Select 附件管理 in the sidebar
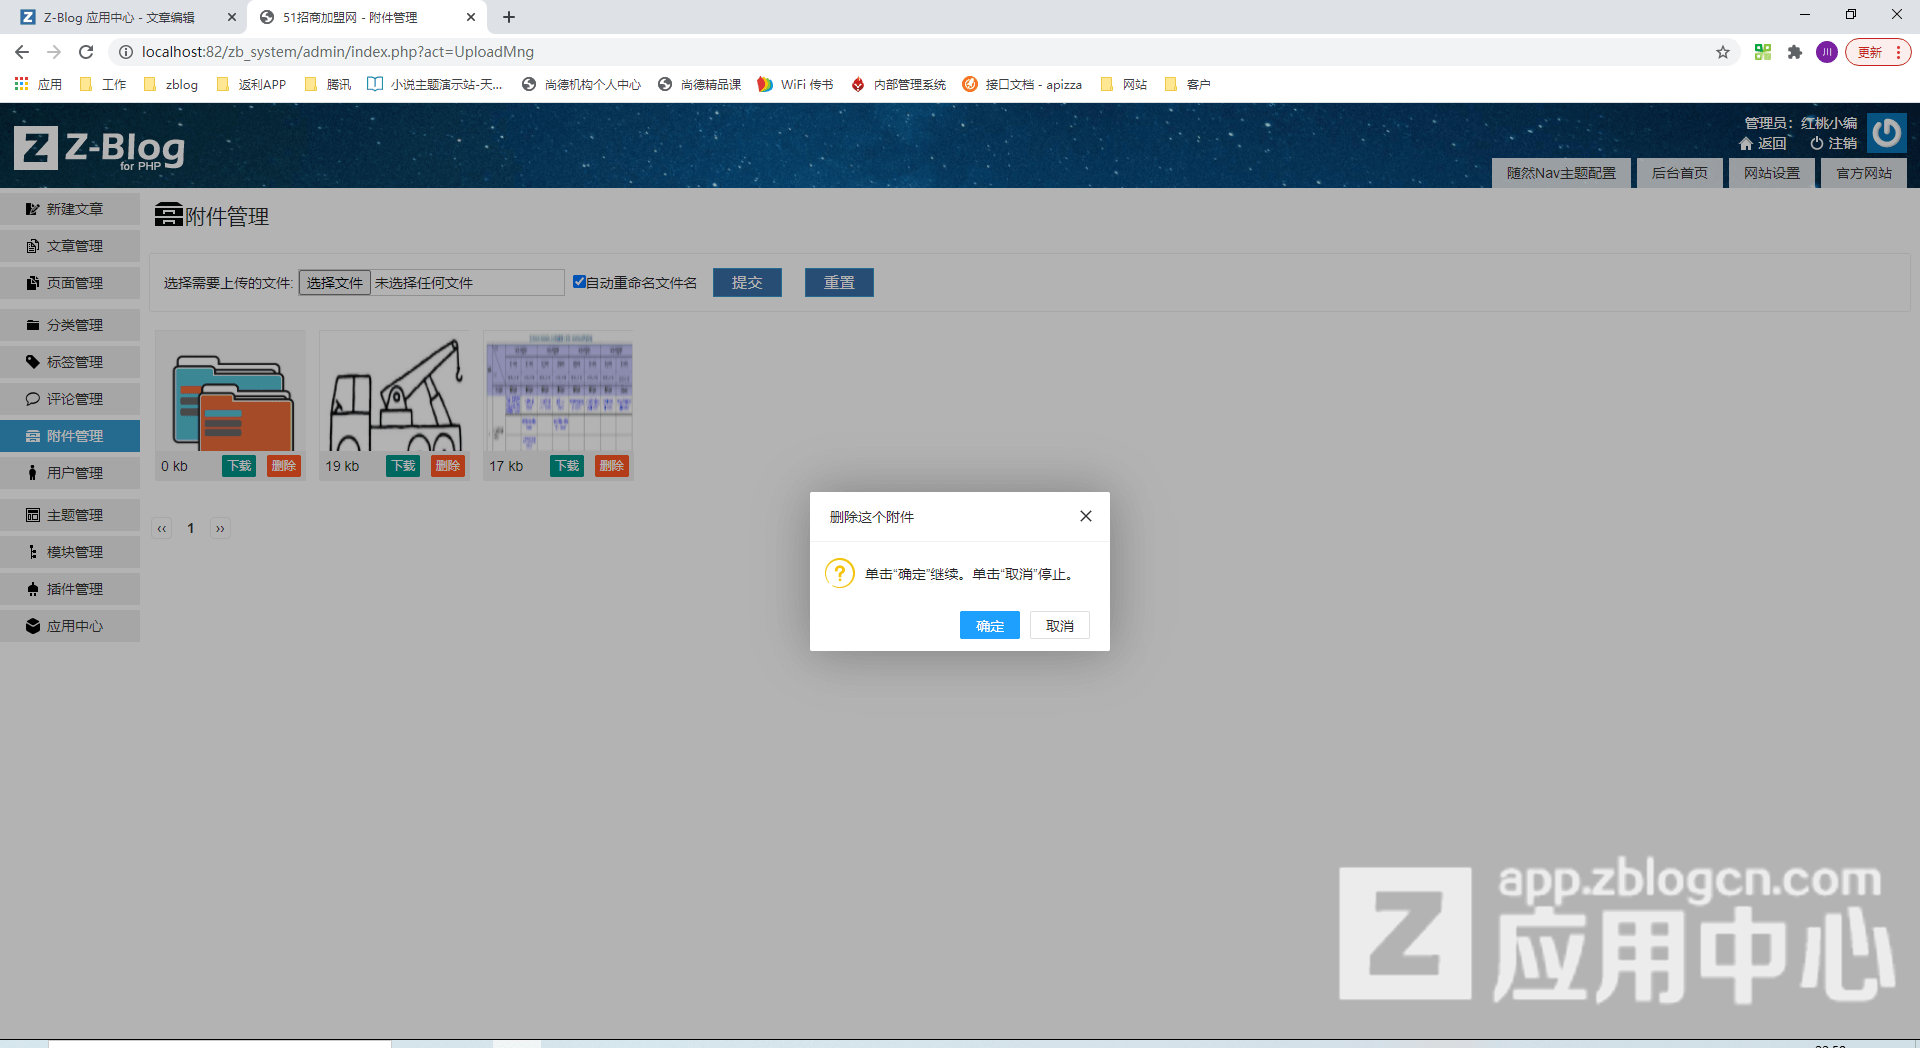 (70, 436)
